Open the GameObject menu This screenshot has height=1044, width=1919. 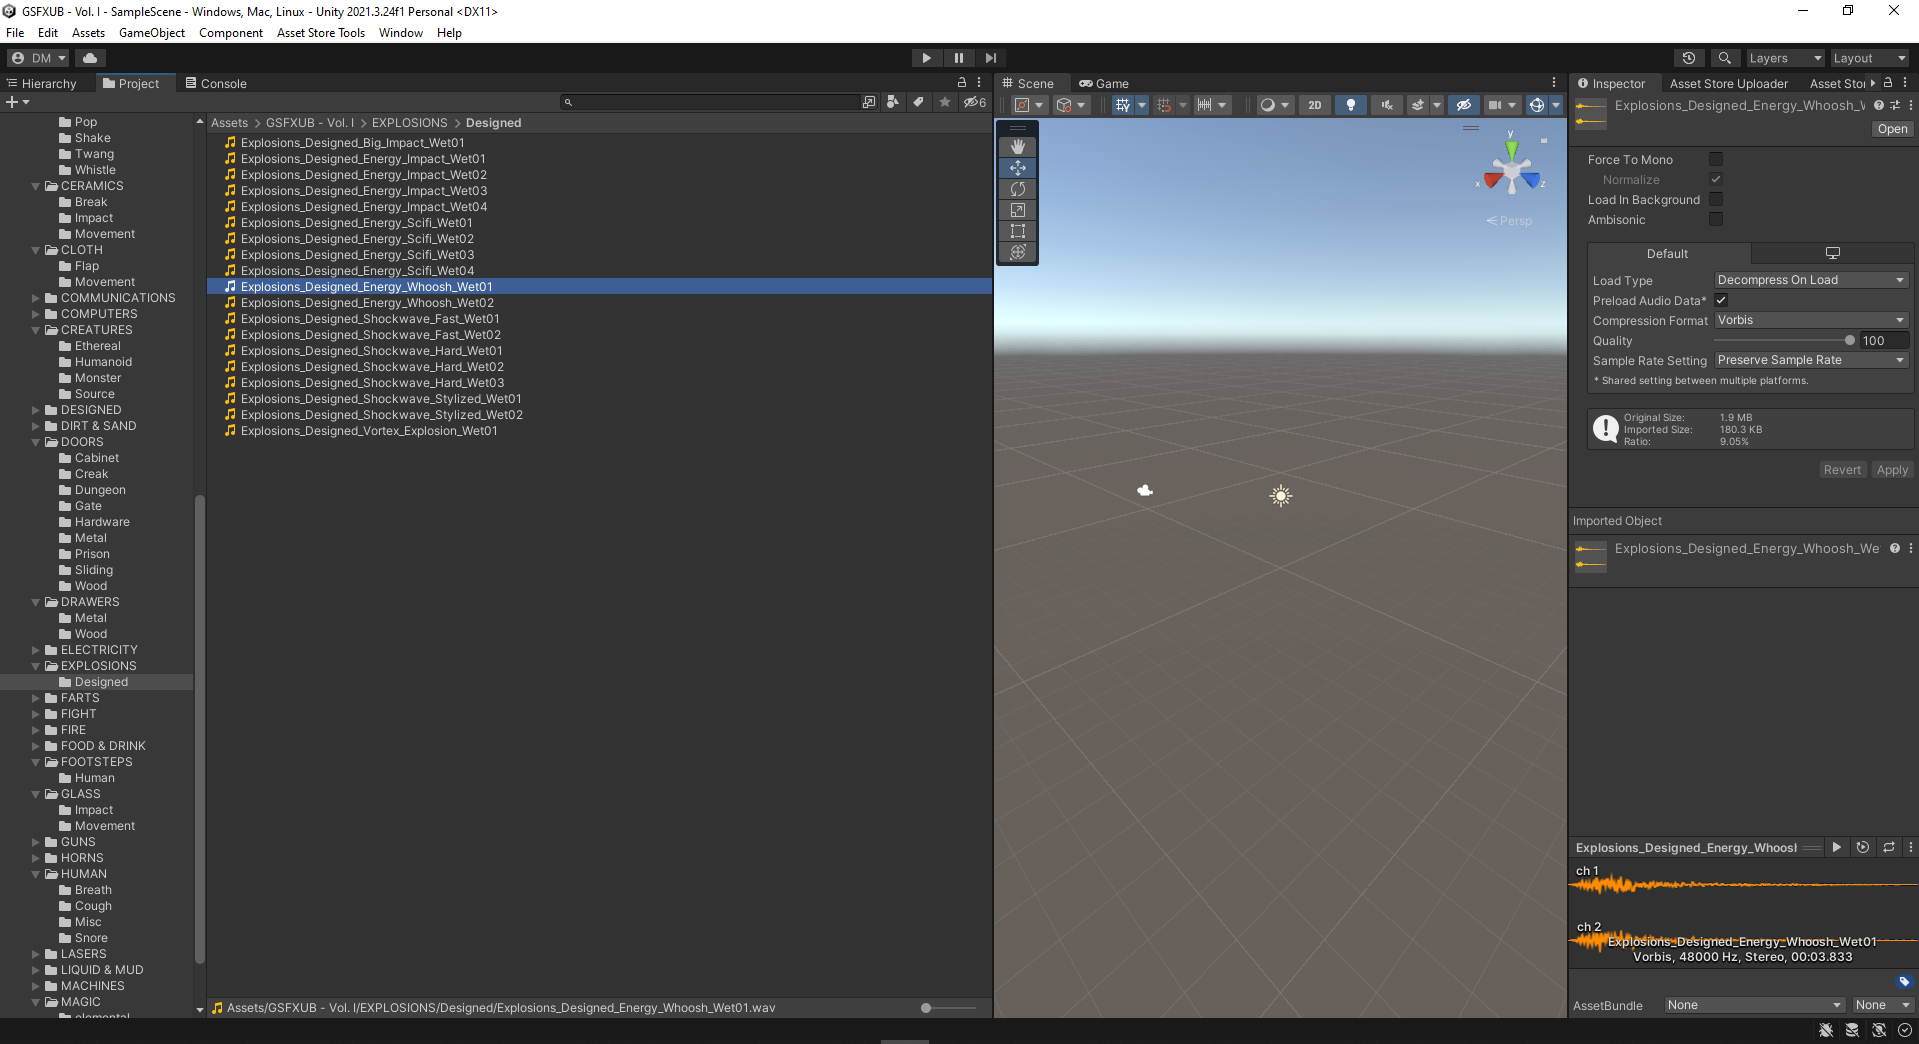(x=152, y=33)
